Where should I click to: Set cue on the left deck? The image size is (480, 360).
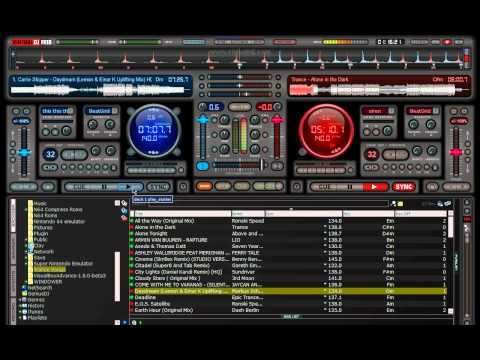click(x=79, y=187)
